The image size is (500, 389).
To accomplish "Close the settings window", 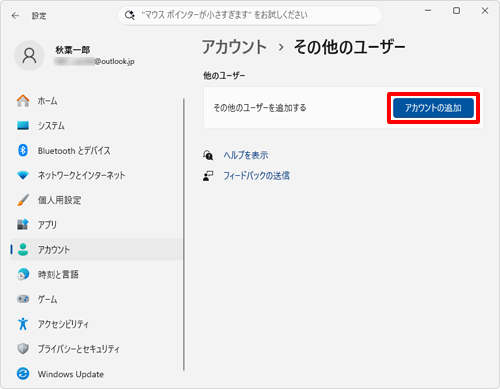I will [485, 11].
